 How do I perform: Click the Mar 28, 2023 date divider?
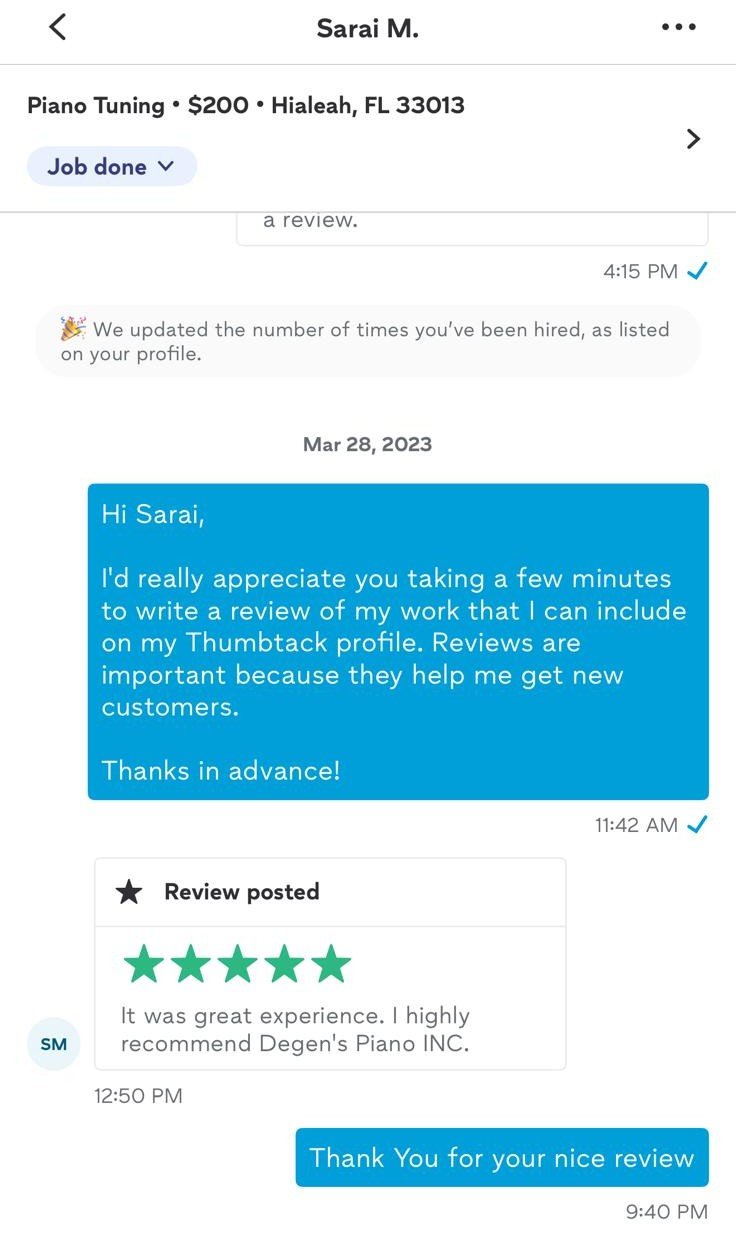click(367, 444)
